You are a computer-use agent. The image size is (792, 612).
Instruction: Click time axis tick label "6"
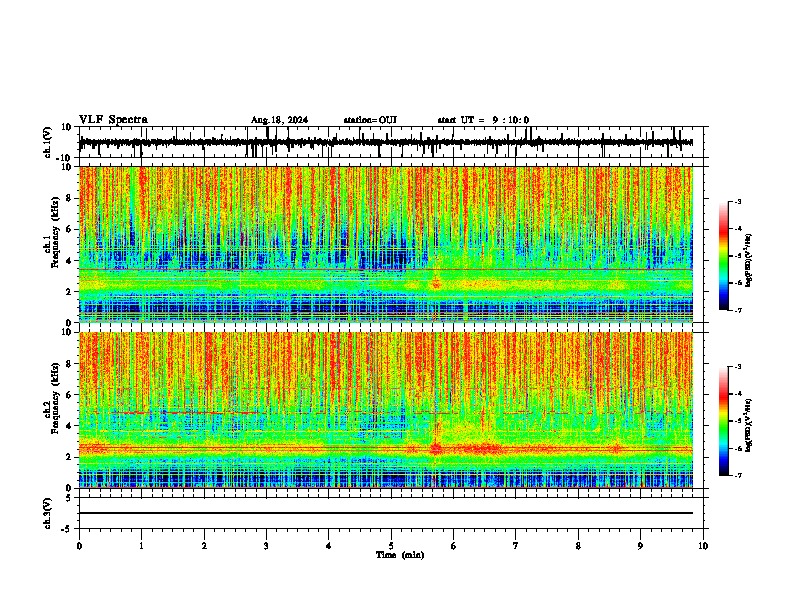(x=453, y=546)
